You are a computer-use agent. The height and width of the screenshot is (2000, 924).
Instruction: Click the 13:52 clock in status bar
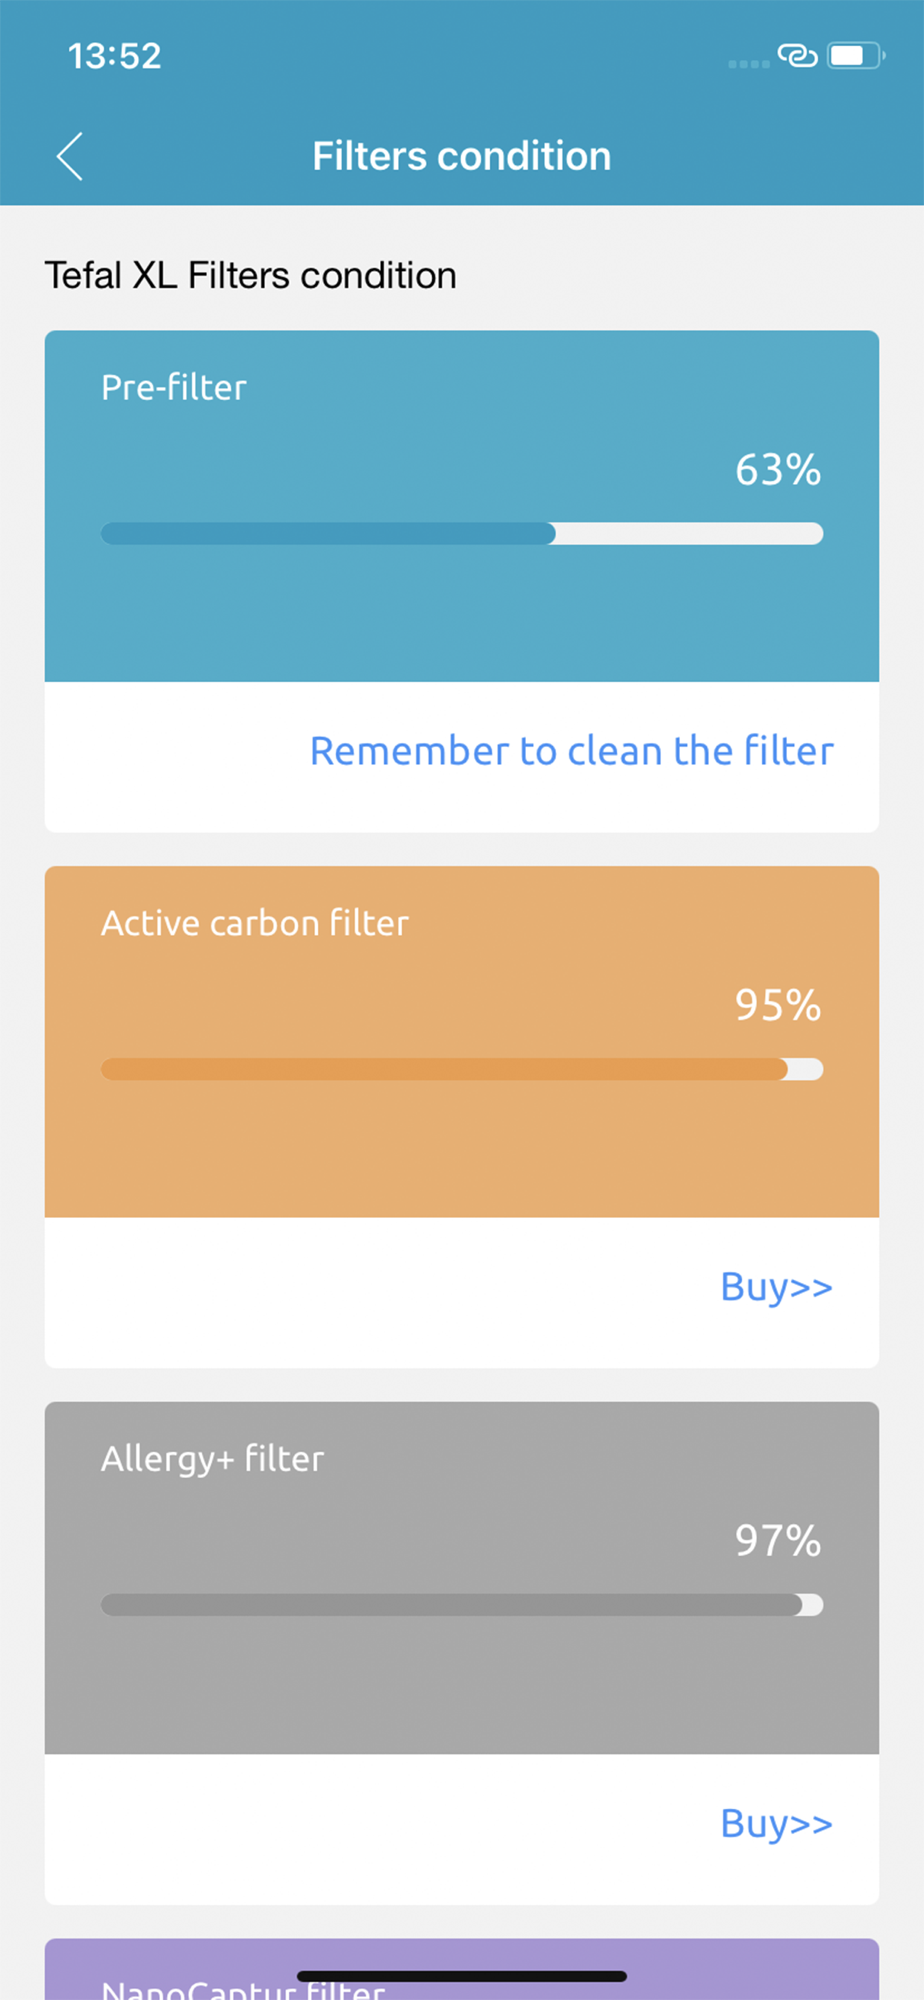pyautogui.click(x=114, y=56)
